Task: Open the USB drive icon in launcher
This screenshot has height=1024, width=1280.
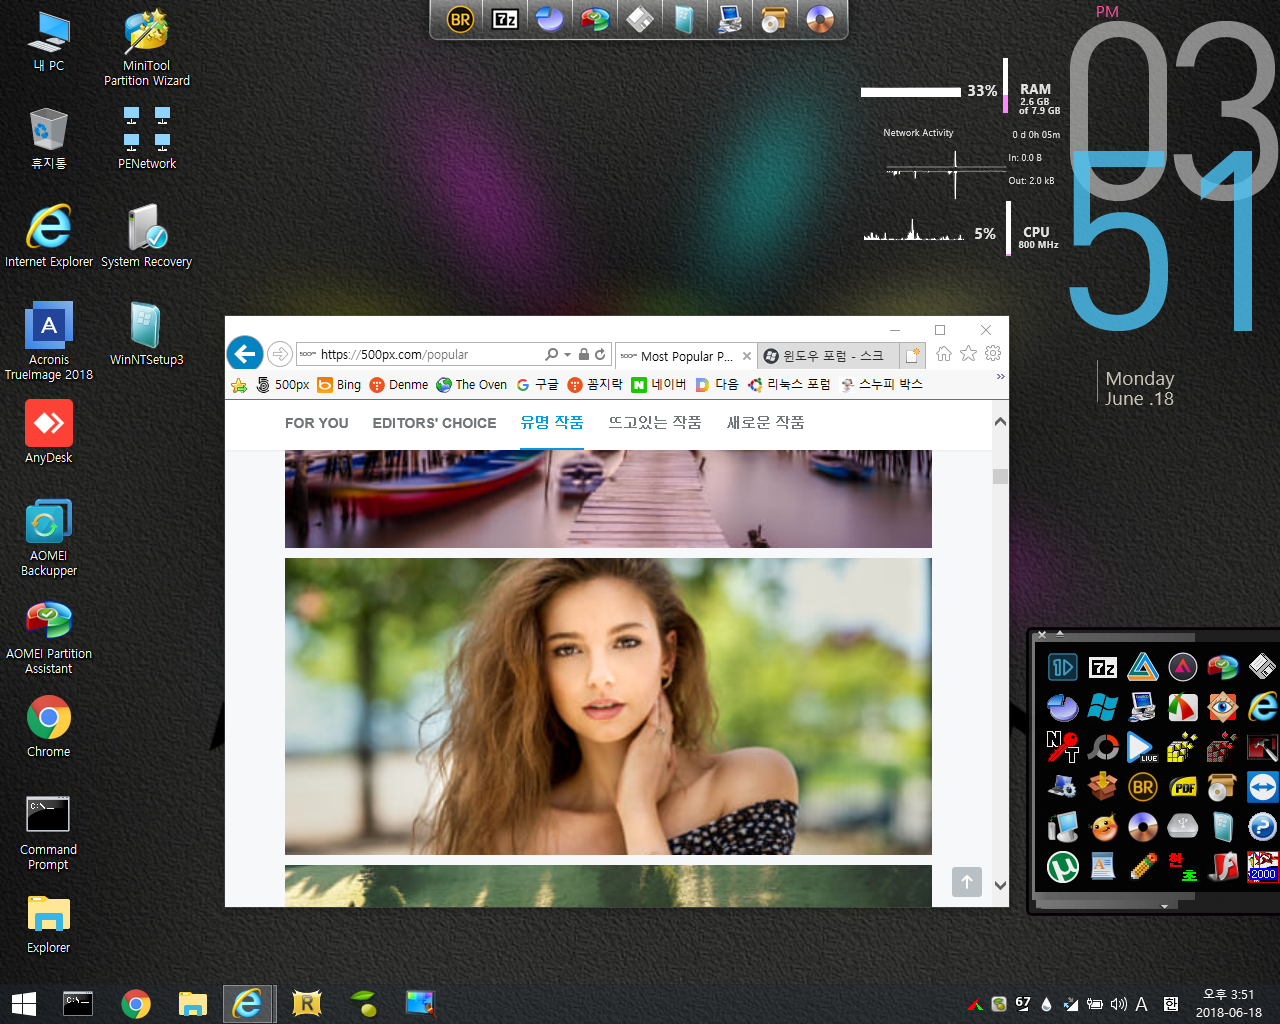Action: (1182, 827)
